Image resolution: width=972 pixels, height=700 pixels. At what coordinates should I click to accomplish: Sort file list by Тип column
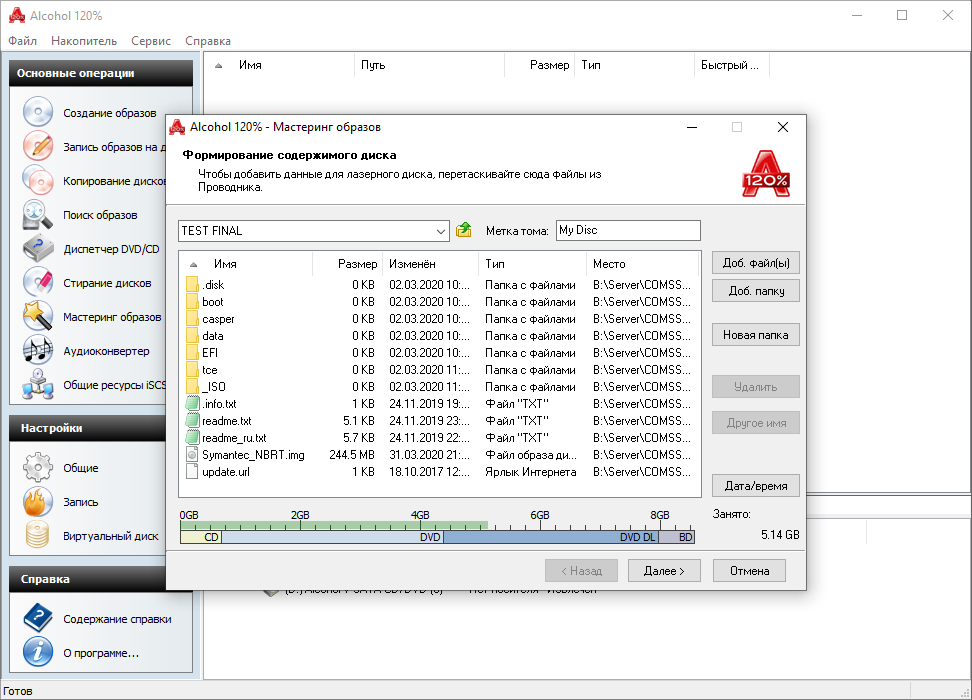532,264
